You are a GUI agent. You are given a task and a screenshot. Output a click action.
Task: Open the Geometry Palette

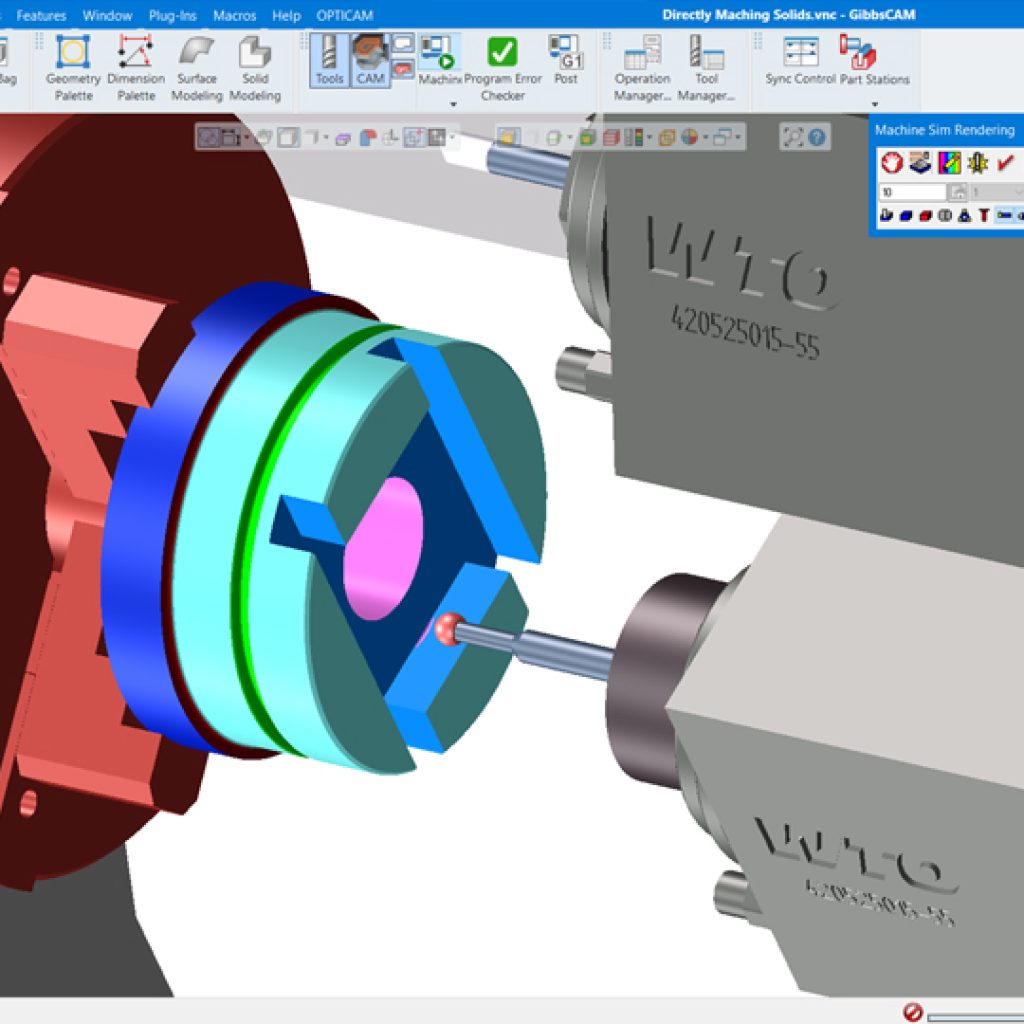point(73,66)
